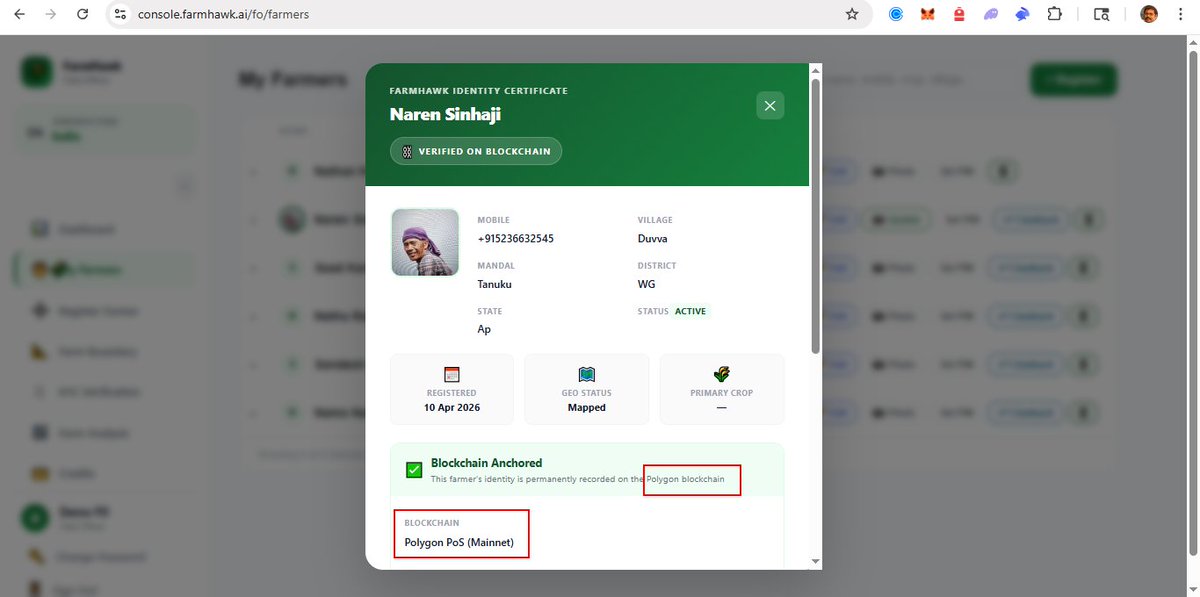Click the modal's vertical scrollbar
This screenshot has height=597, width=1200.
click(816, 215)
